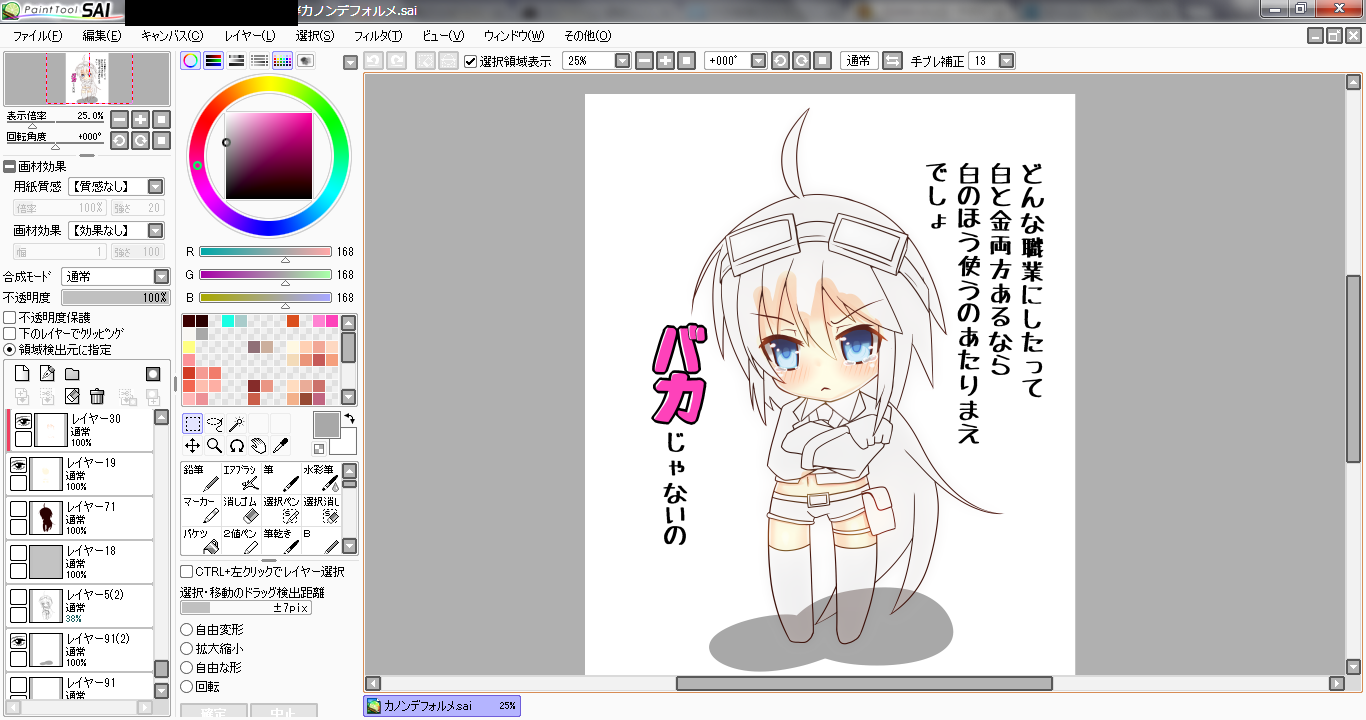The image size is (1366, 720).
Task: Open the 手ブレ補正 stabilizer dropdown
Action: coord(1006,61)
